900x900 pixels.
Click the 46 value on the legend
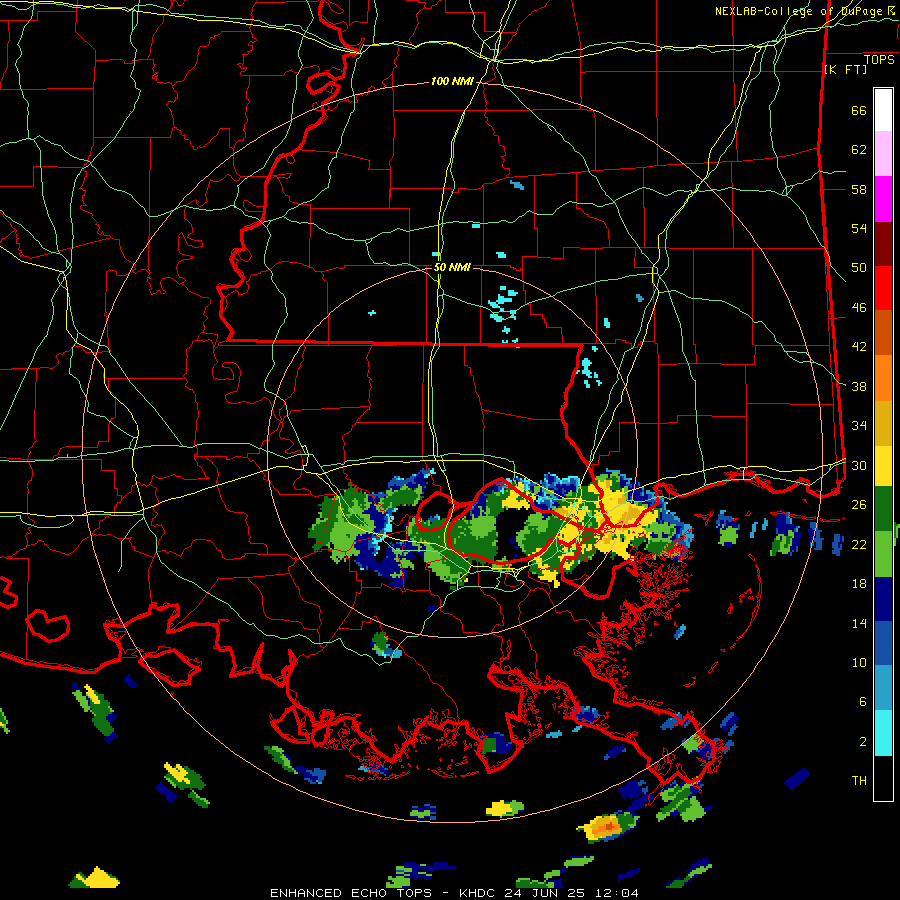859,308
